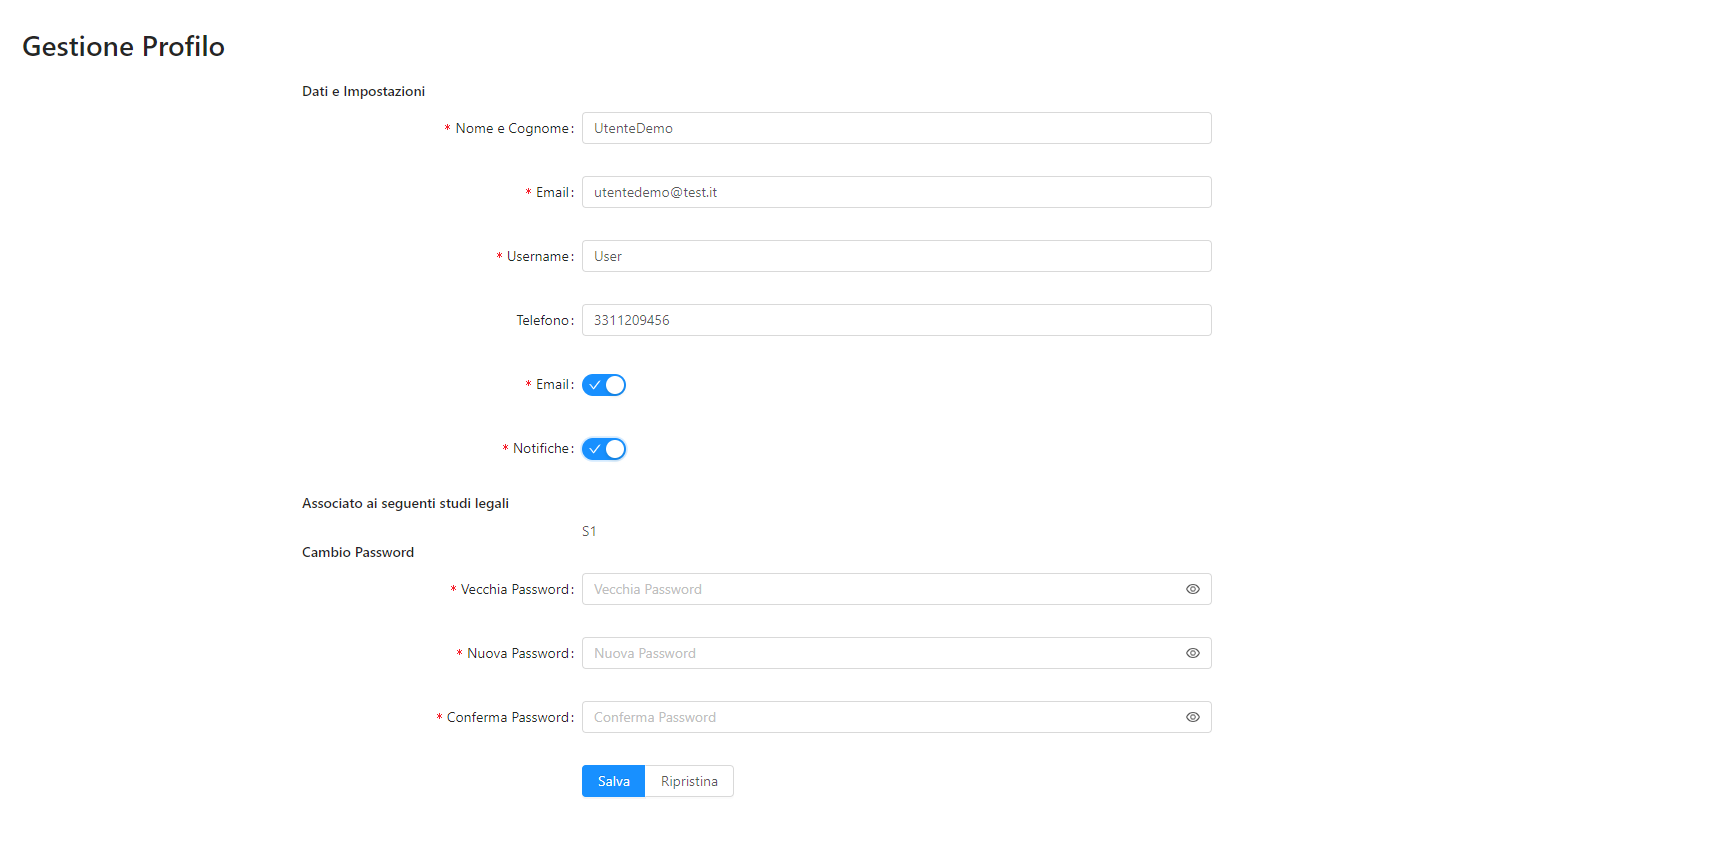Focus the Vecchia Password input
Viewport: 1724px width, 849px height.
click(x=880, y=589)
